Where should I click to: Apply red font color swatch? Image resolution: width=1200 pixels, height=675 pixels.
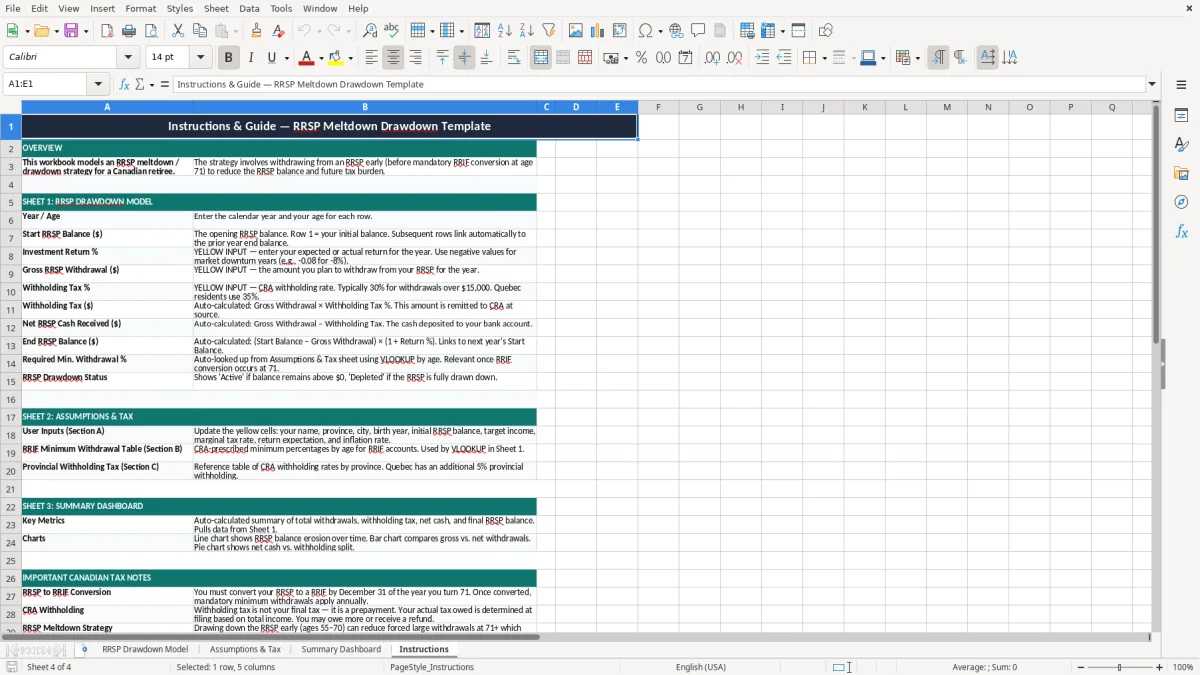306,58
